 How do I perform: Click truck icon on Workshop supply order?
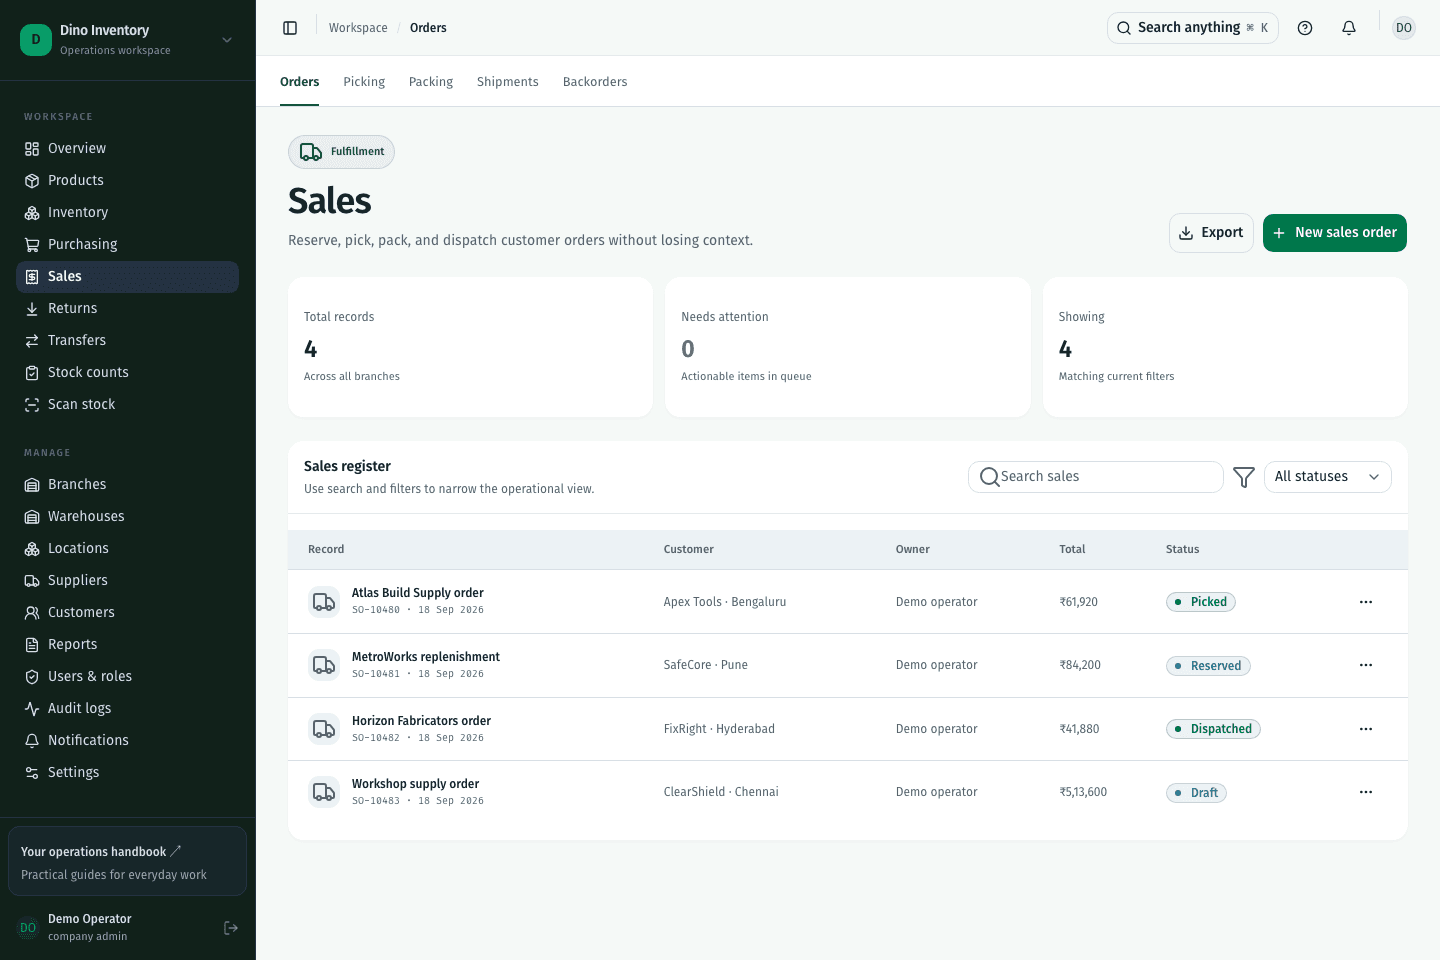pyautogui.click(x=324, y=792)
